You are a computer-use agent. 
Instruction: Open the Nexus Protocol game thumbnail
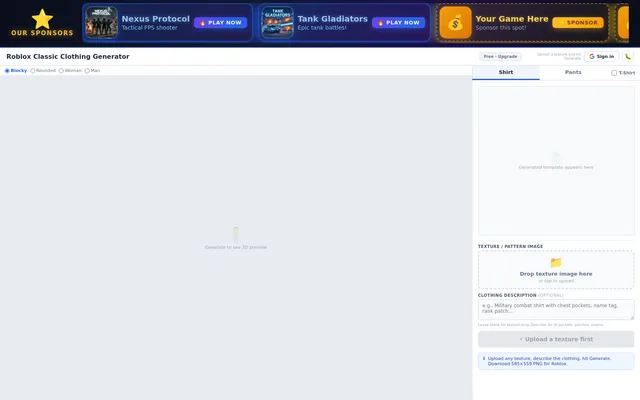click(x=102, y=22)
